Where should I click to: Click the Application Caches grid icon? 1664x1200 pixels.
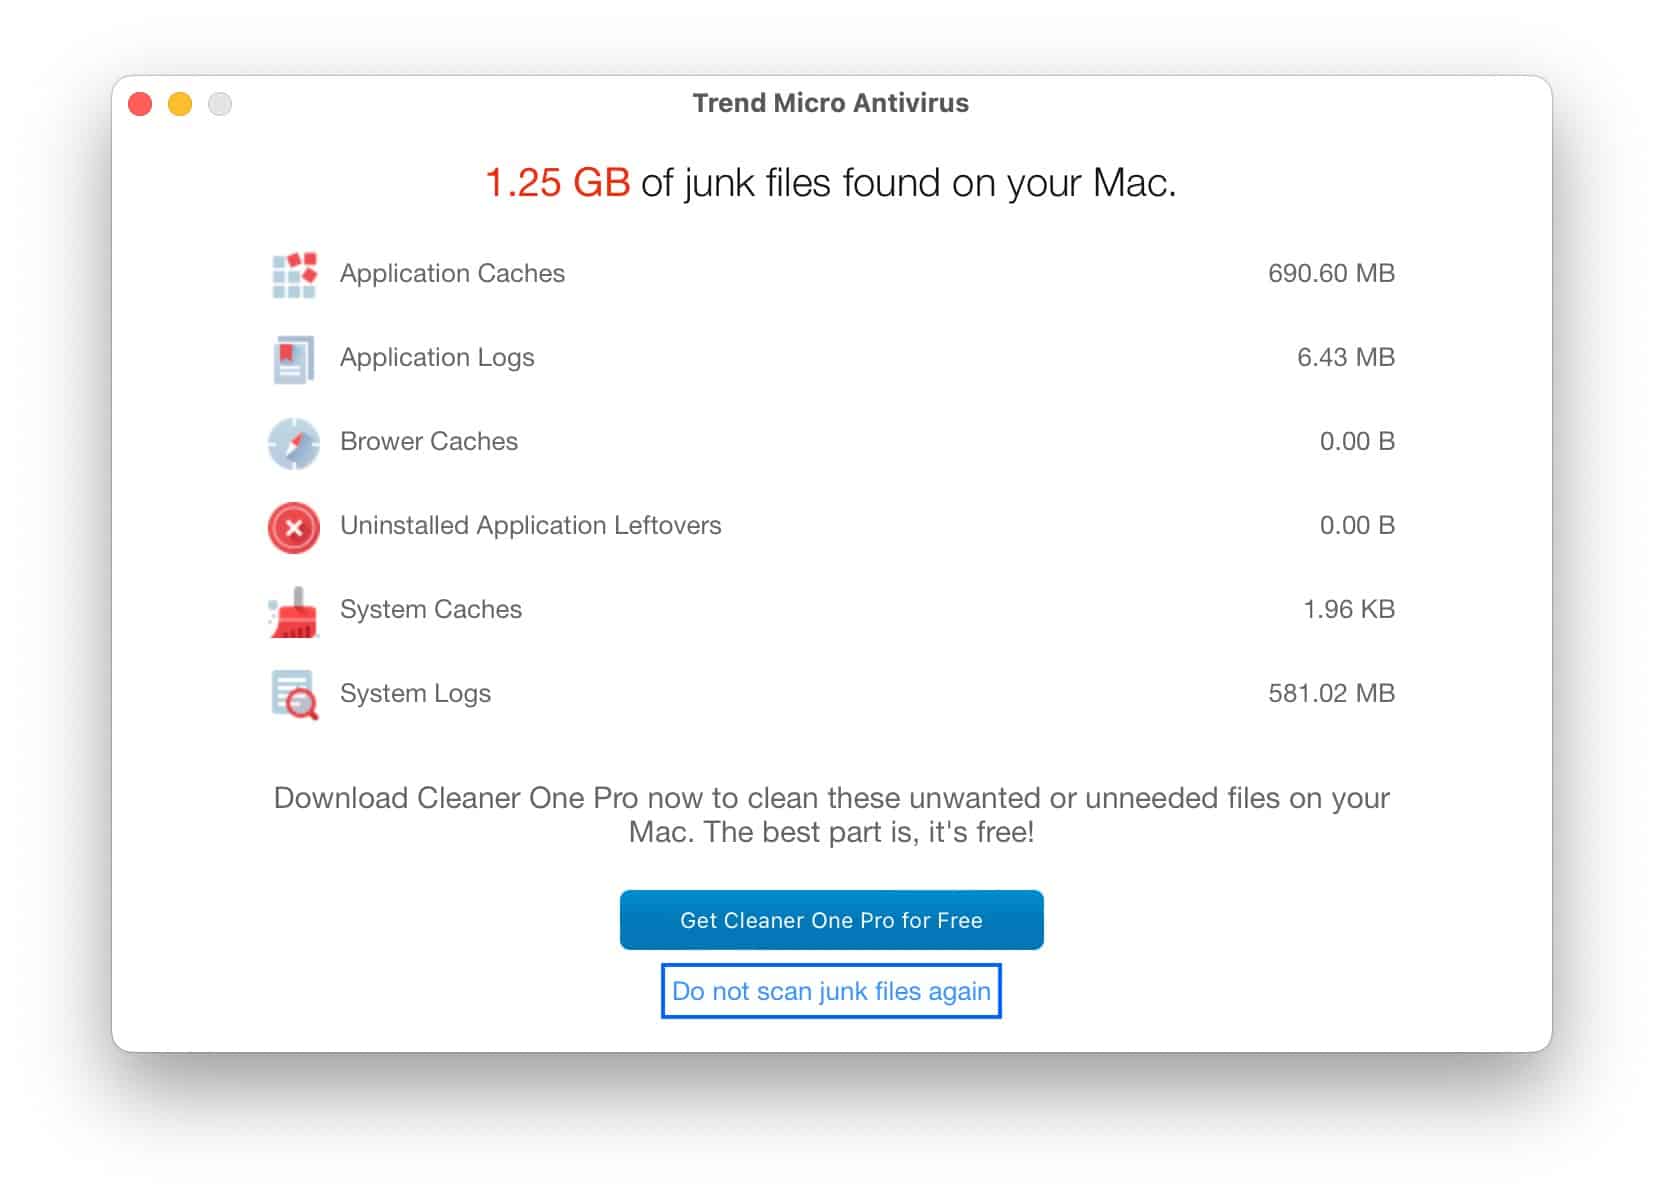[294, 275]
